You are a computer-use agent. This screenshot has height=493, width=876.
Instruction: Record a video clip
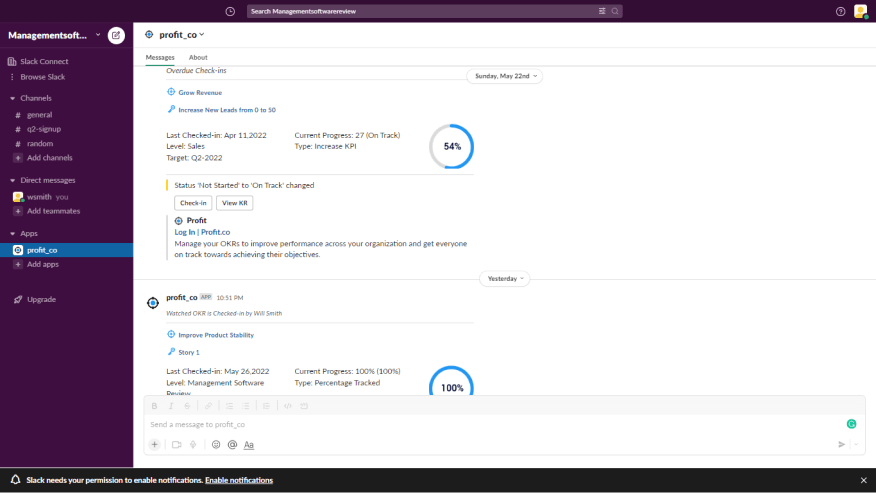coord(177,444)
